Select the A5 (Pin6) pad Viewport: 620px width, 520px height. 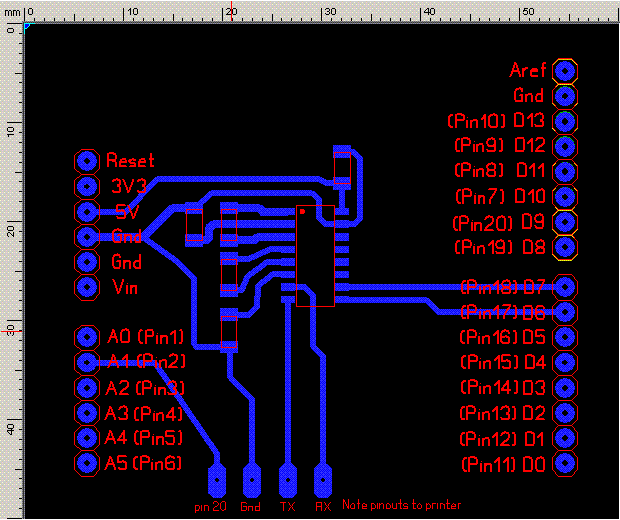87,463
